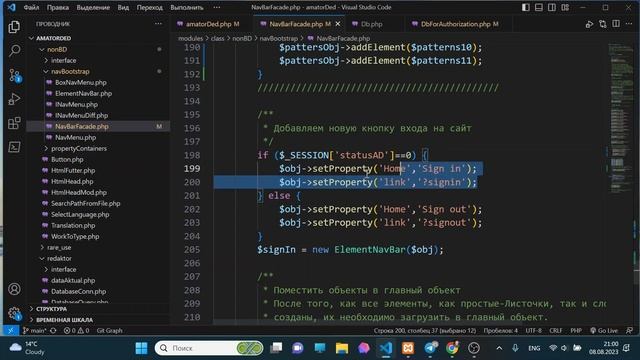Click CRLF end-of-line selector
The width and height of the screenshot is (640, 360).
[556, 330]
